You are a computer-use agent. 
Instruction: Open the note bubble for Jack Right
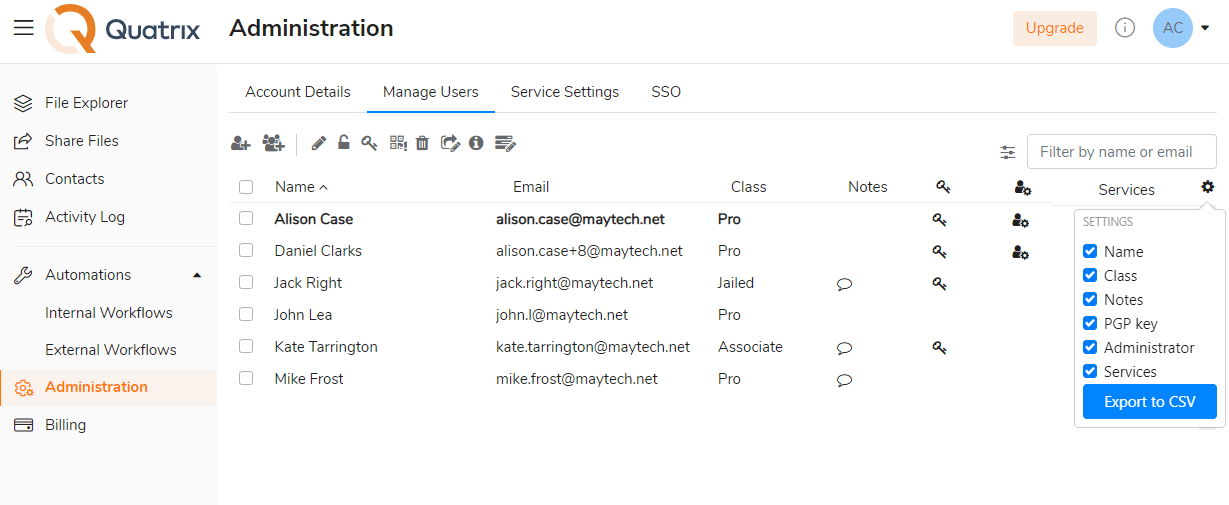[x=844, y=284]
